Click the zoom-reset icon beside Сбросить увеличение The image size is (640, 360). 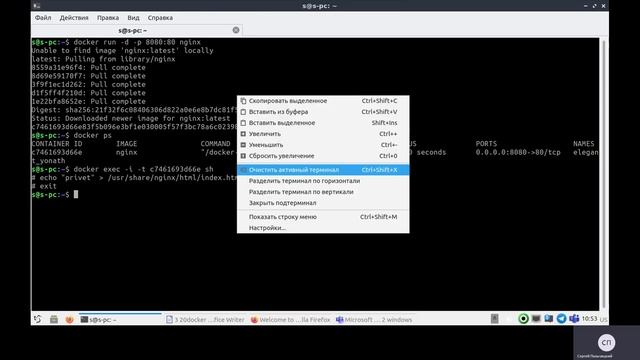[x=243, y=156]
